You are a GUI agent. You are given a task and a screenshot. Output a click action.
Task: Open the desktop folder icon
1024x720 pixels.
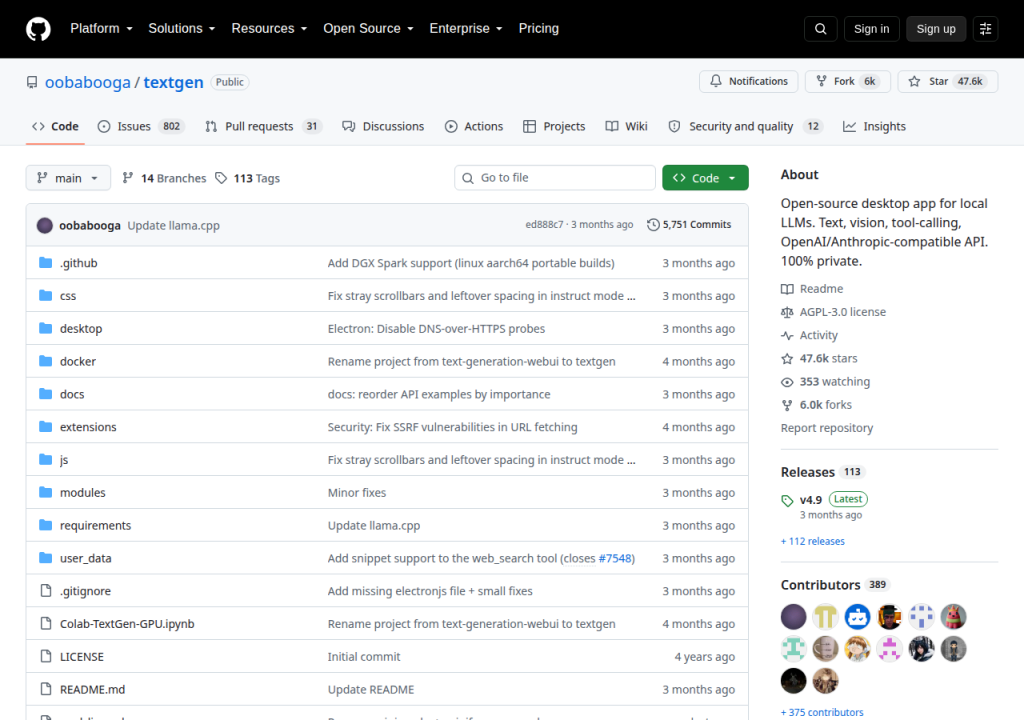[x=45, y=328]
